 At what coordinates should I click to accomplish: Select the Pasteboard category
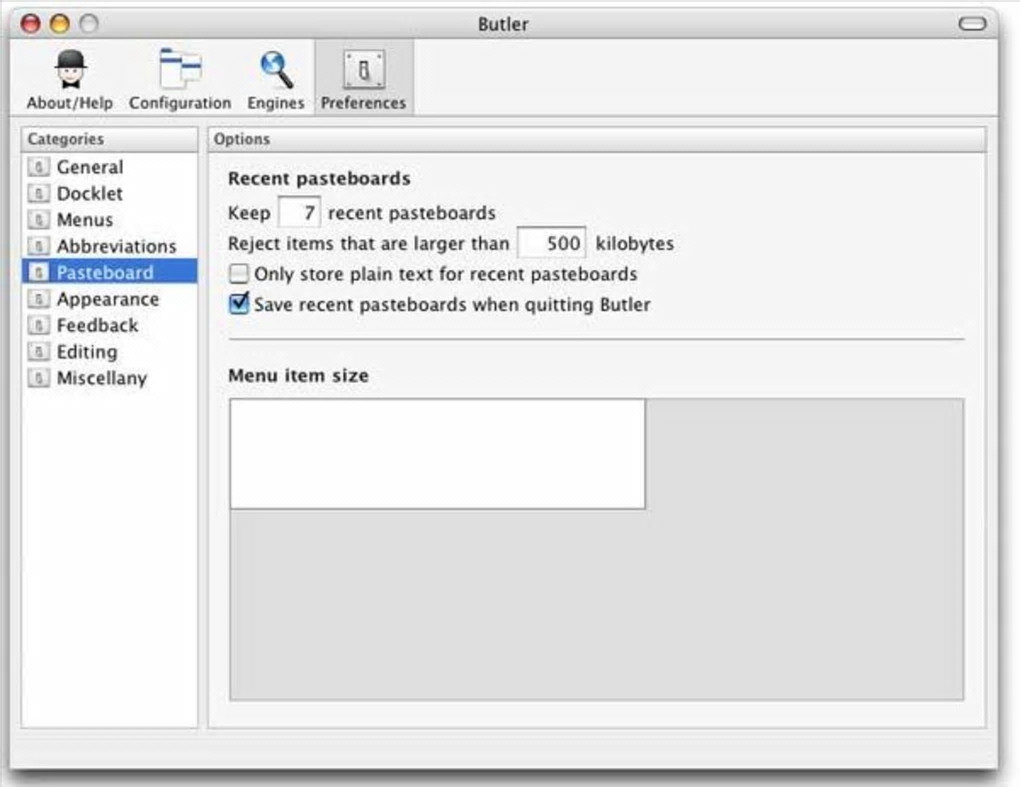(109, 272)
